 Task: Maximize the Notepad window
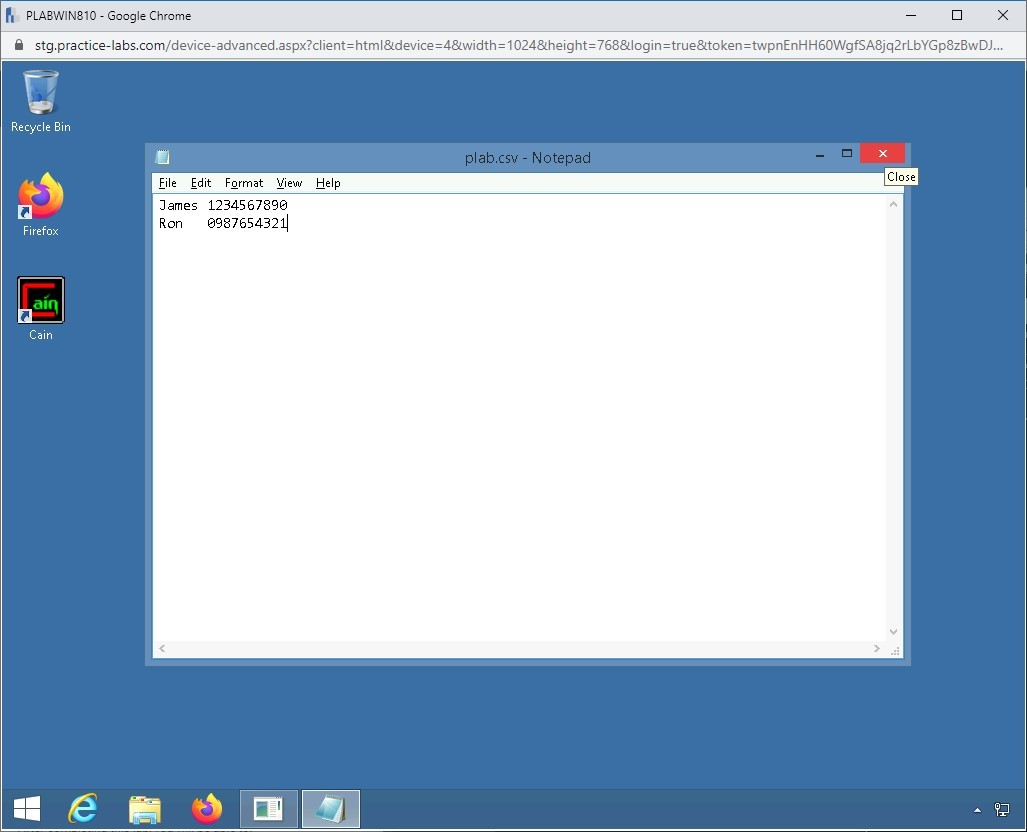(x=847, y=154)
